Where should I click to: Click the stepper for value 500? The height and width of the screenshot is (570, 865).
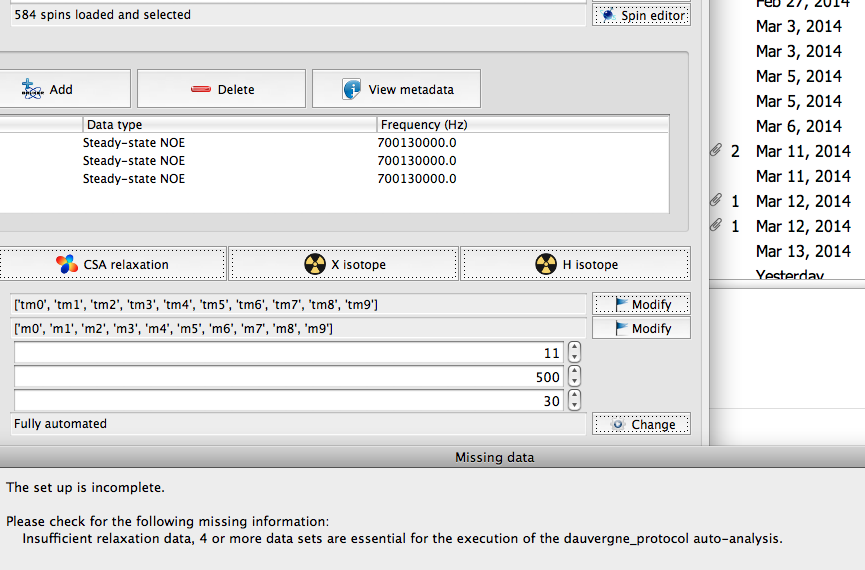574,377
